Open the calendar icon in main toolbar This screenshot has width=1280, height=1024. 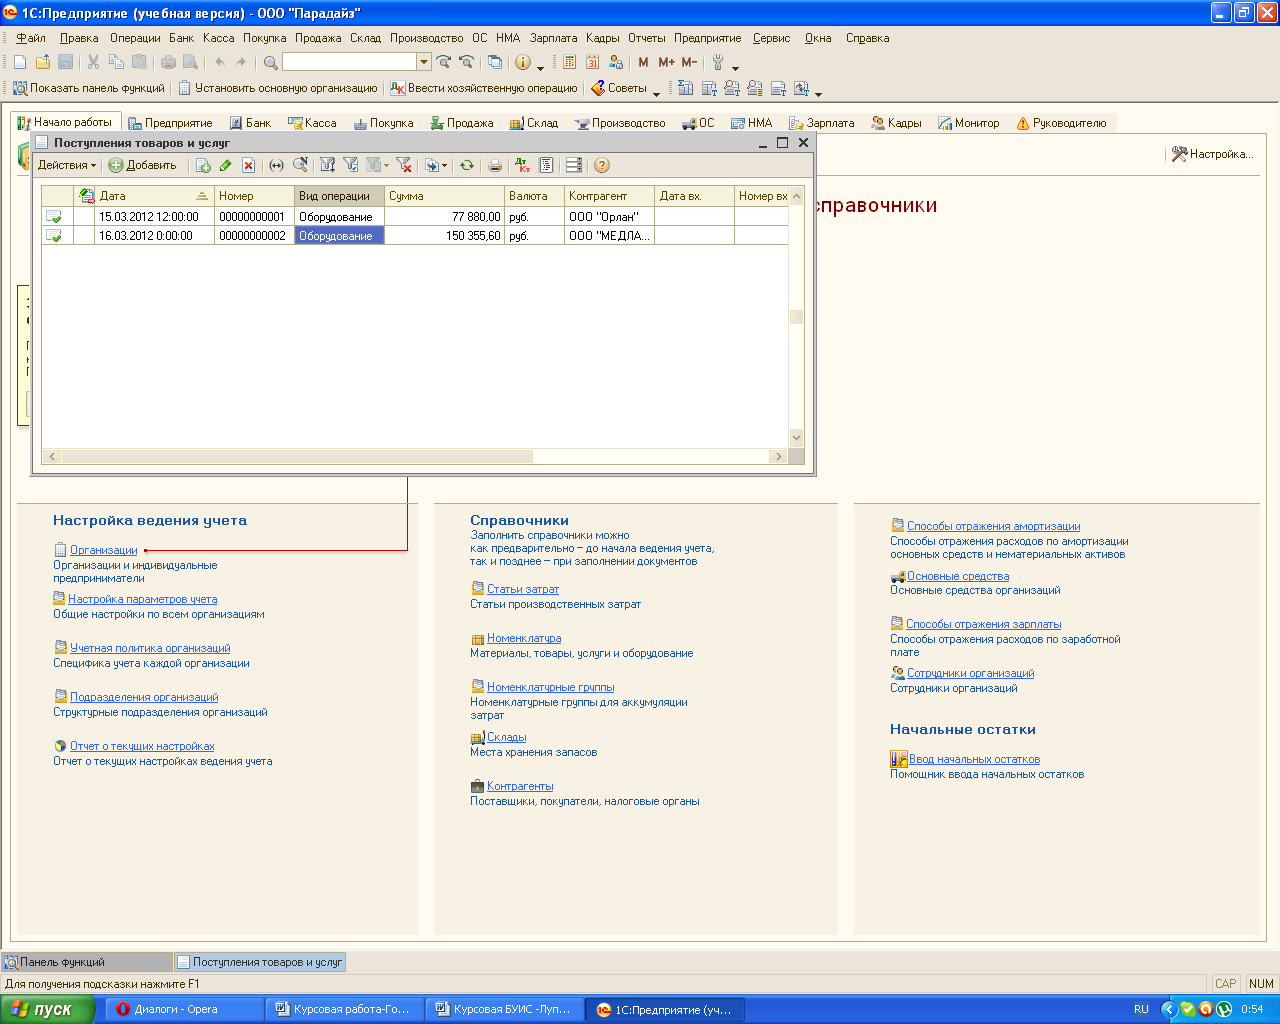pyautogui.click(x=592, y=62)
